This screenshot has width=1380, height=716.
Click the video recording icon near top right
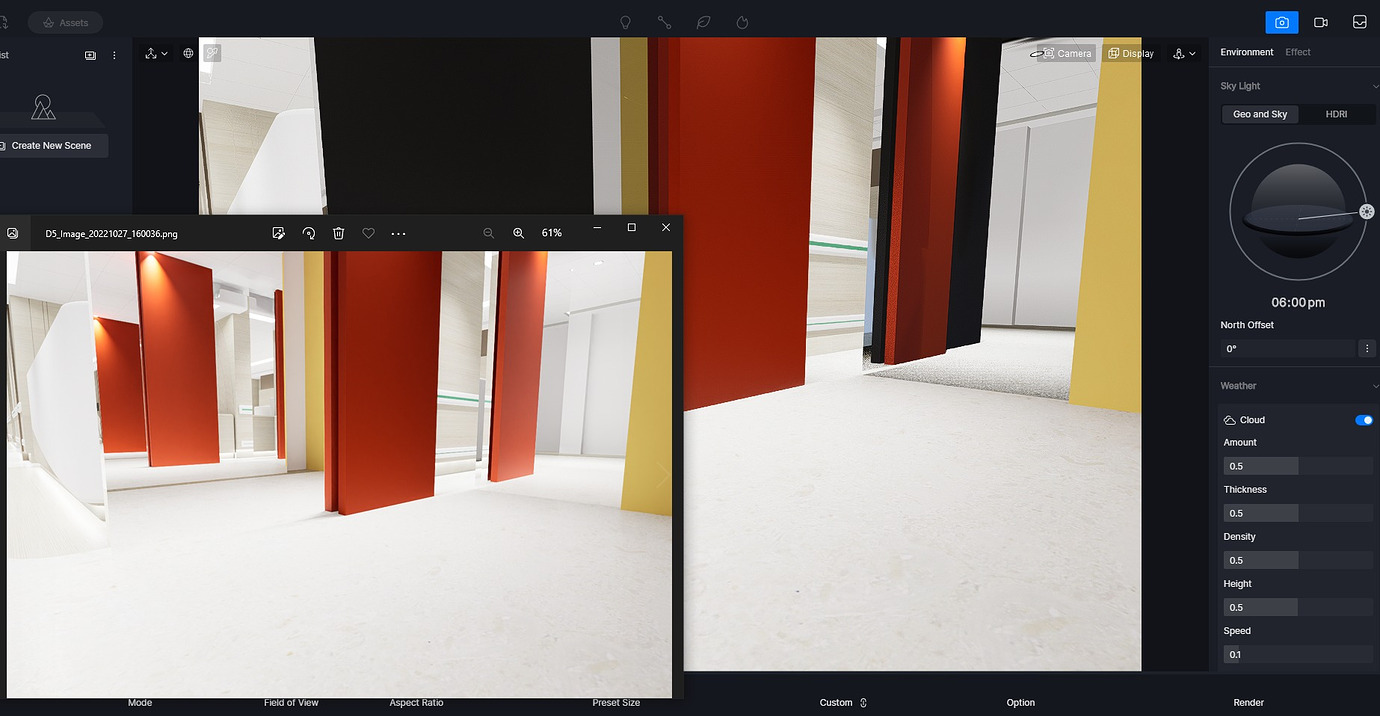coord(1320,21)
